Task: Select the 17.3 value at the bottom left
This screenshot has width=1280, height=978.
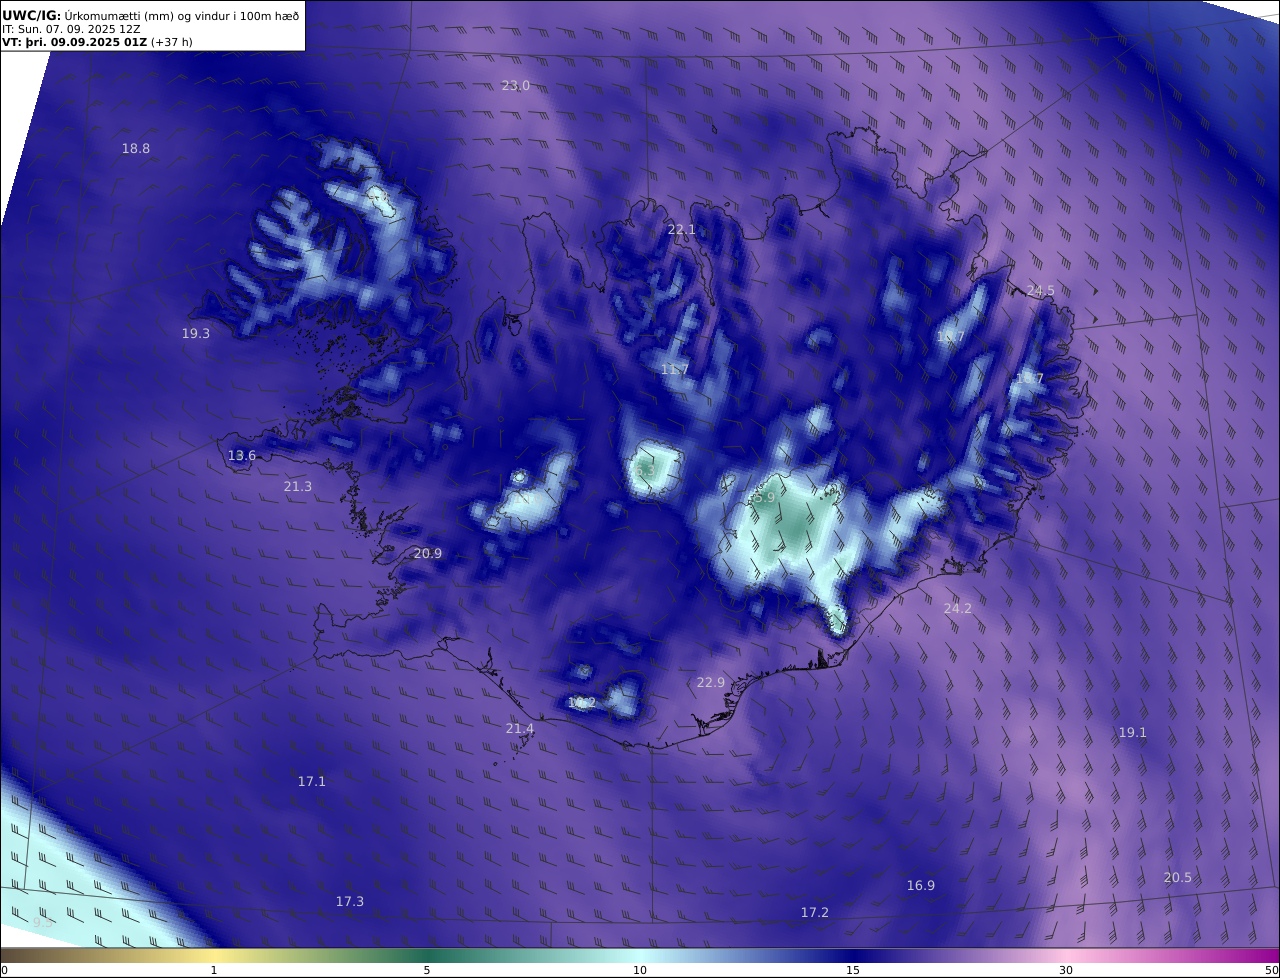Action: coord(350,902)
